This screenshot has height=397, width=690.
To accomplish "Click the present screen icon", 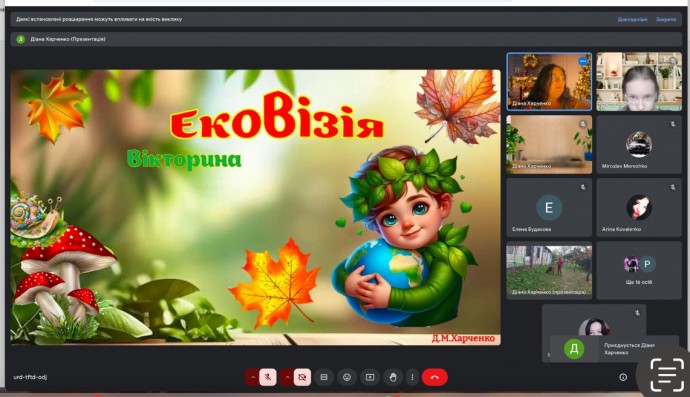I will pyautogui.click(x=370, y=377).
